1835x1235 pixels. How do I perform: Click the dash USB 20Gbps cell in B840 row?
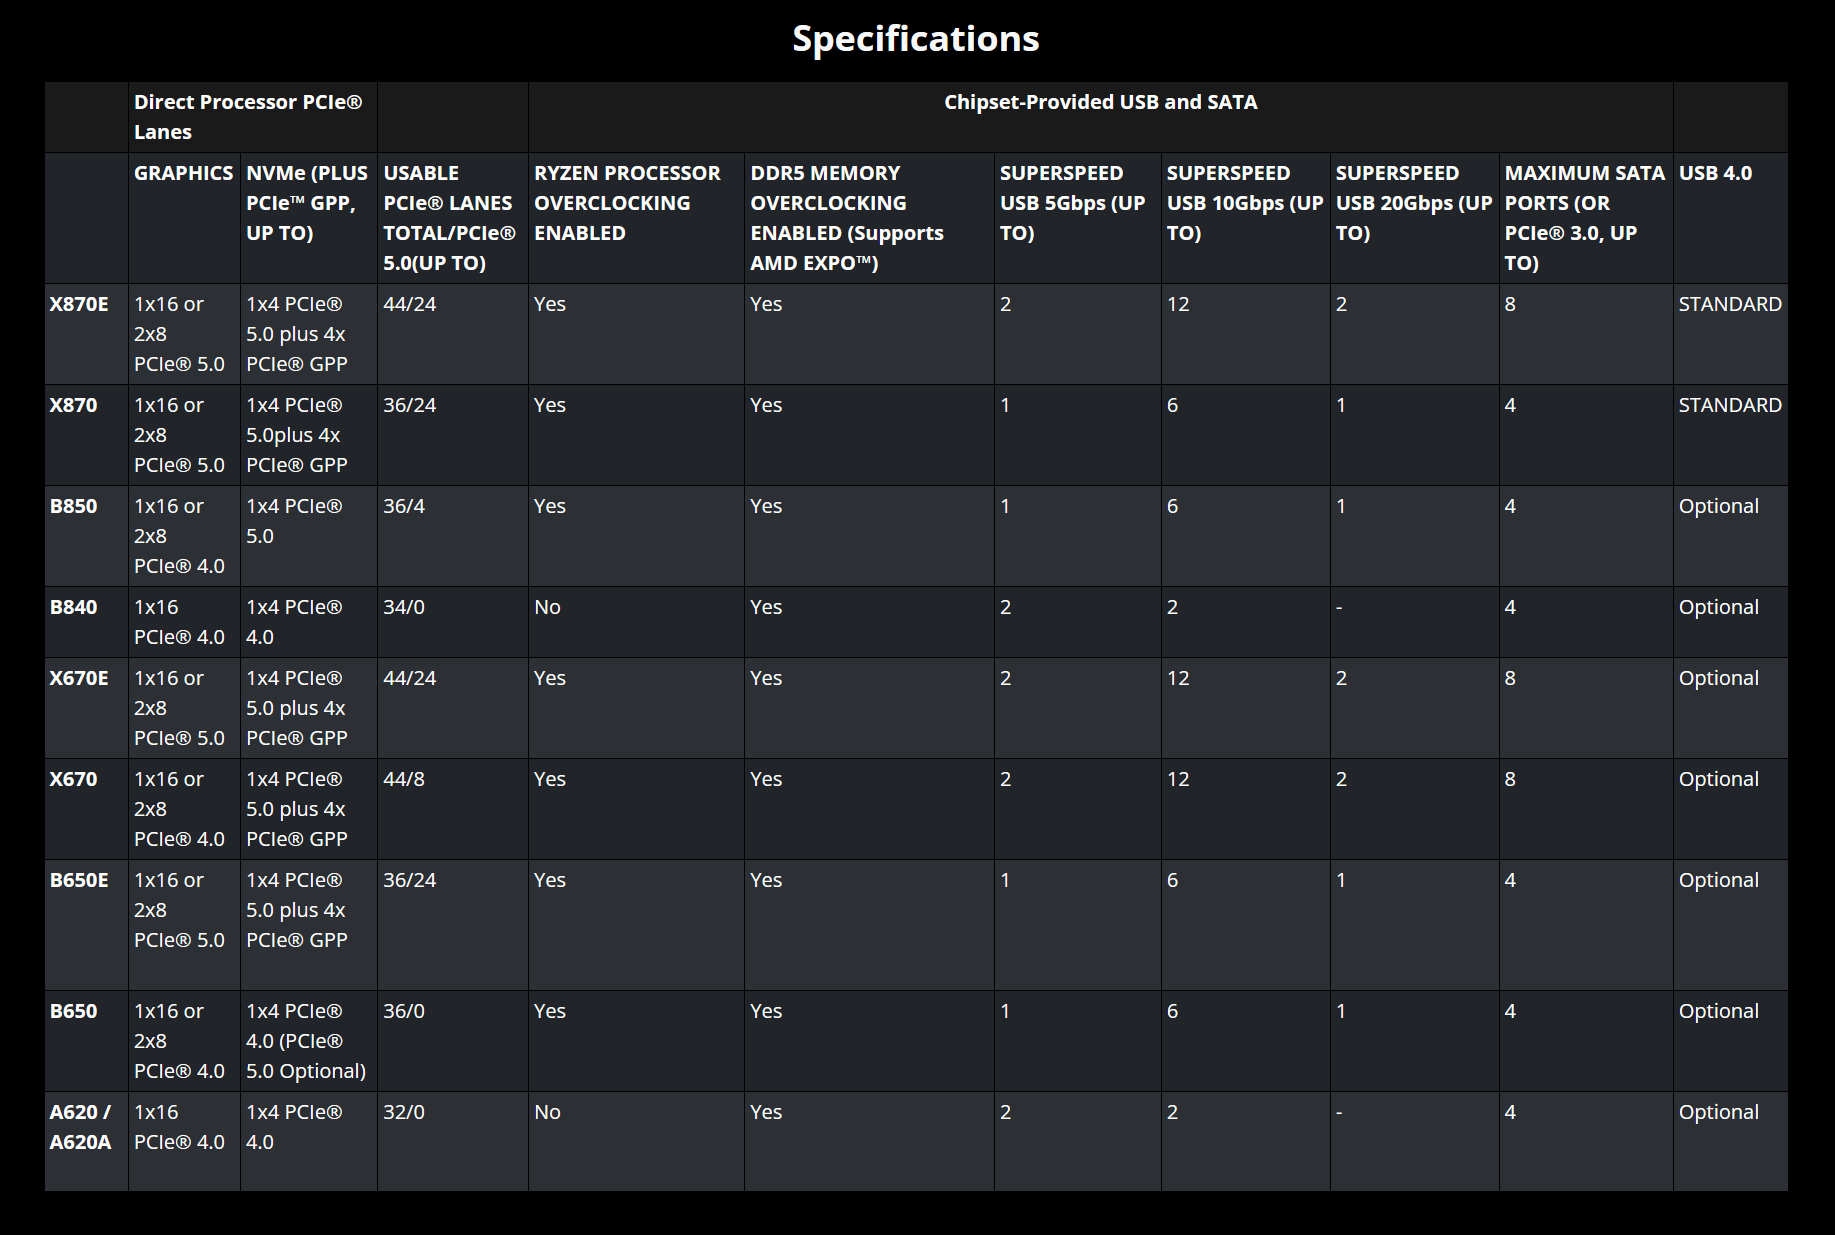pos(1414,622)
